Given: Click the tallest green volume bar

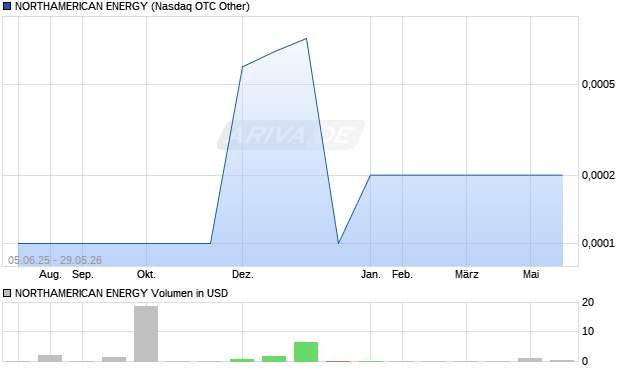Looking at the screenshot, I should (x=306, y=352).
